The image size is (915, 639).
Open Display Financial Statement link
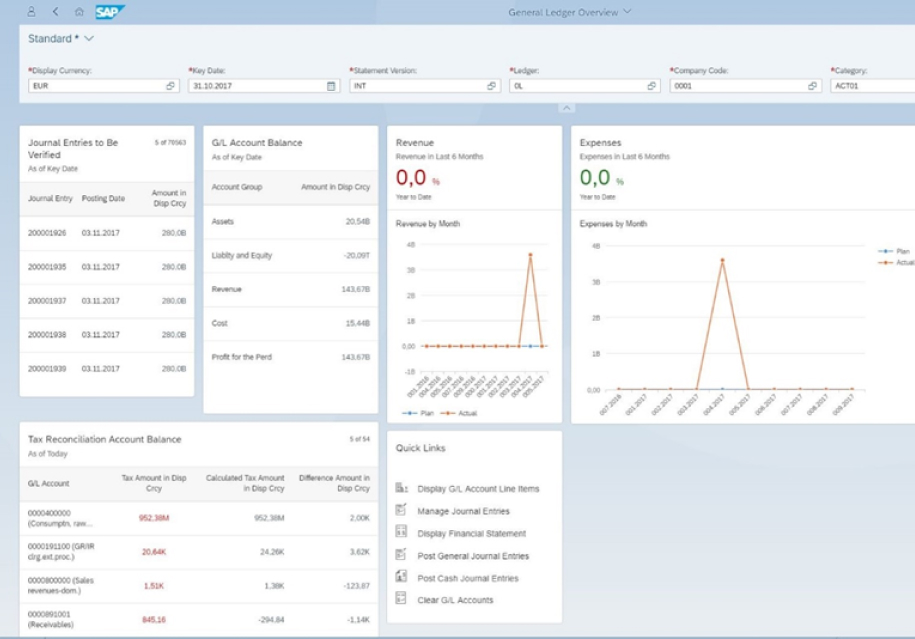472,533
